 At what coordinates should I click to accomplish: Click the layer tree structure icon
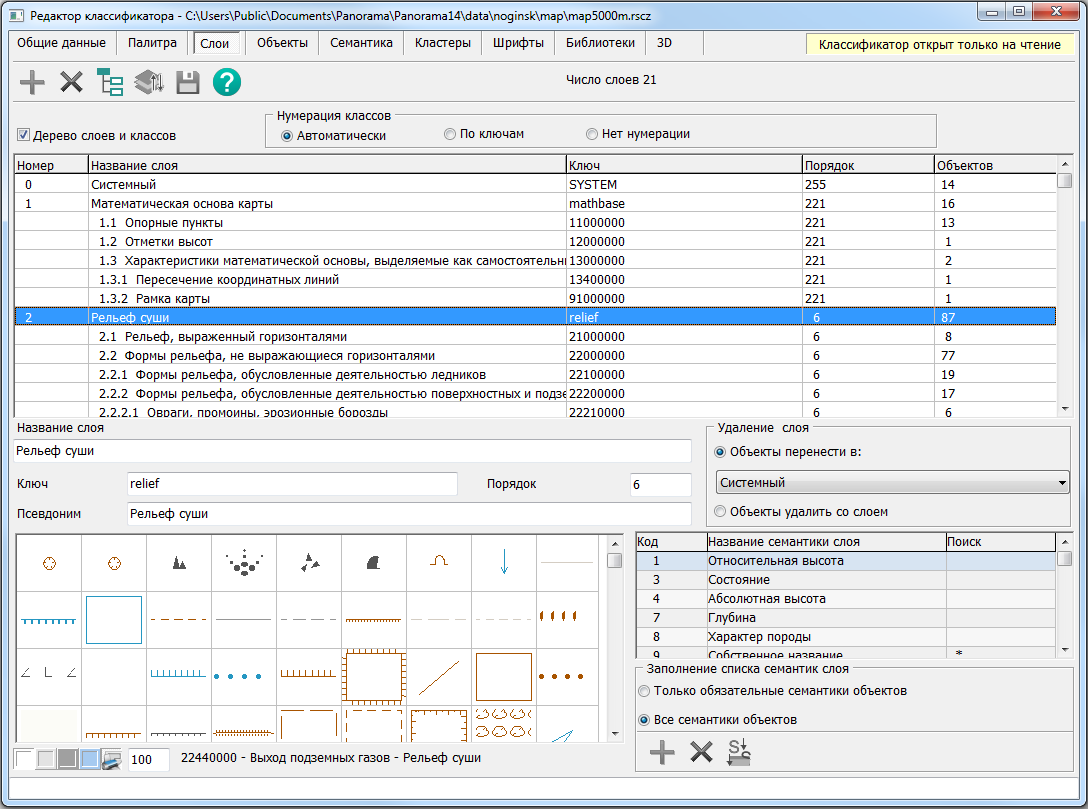[x=110, y=82]
